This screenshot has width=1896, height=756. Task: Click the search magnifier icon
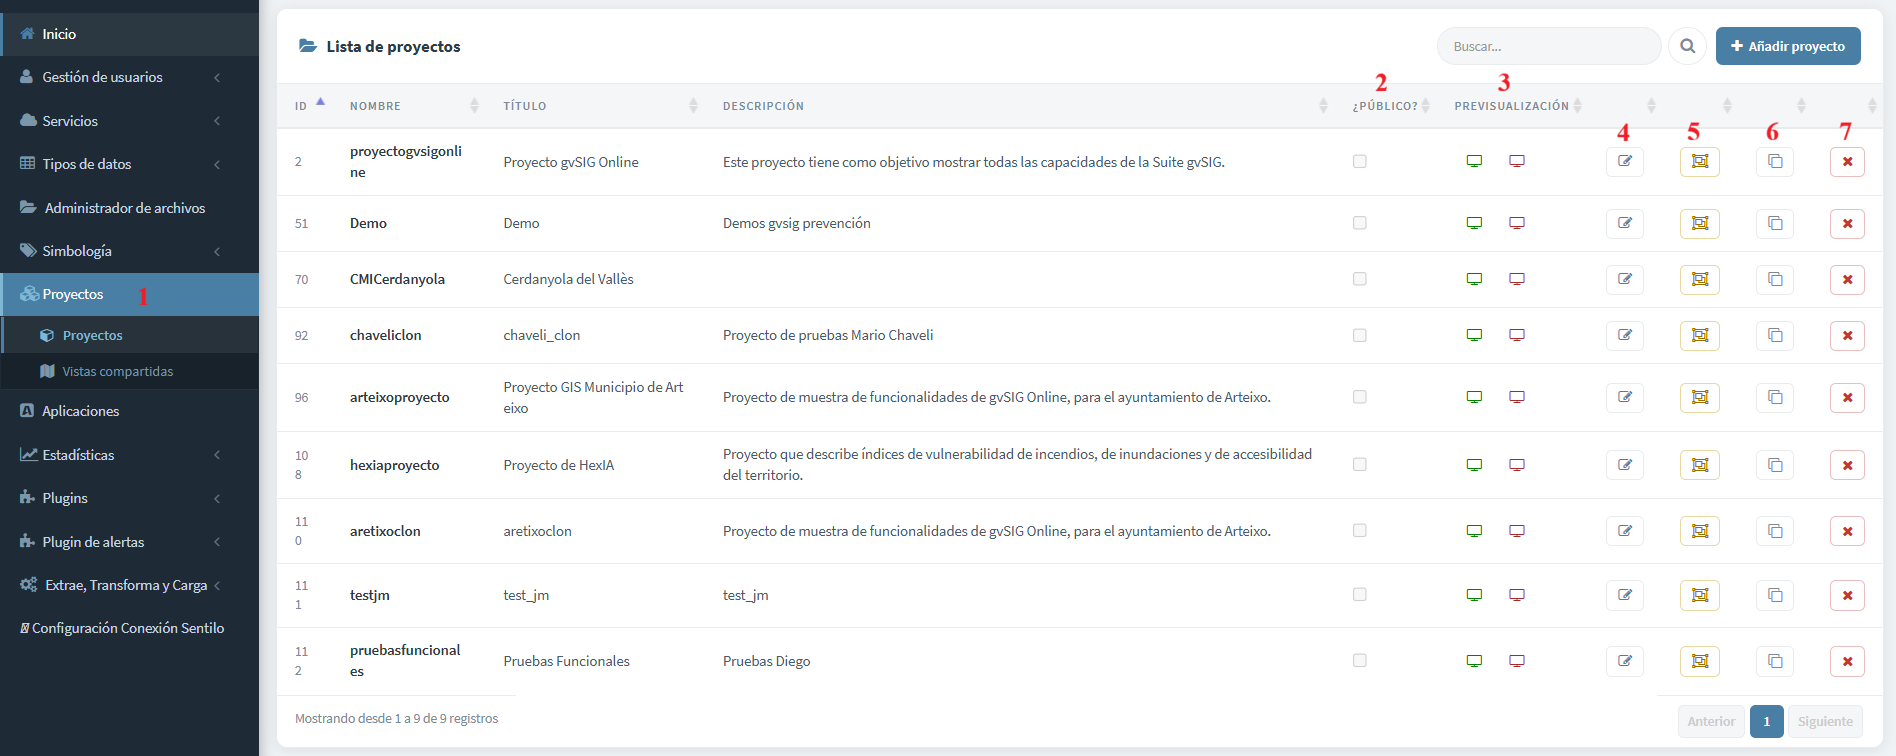point(1688,46)
